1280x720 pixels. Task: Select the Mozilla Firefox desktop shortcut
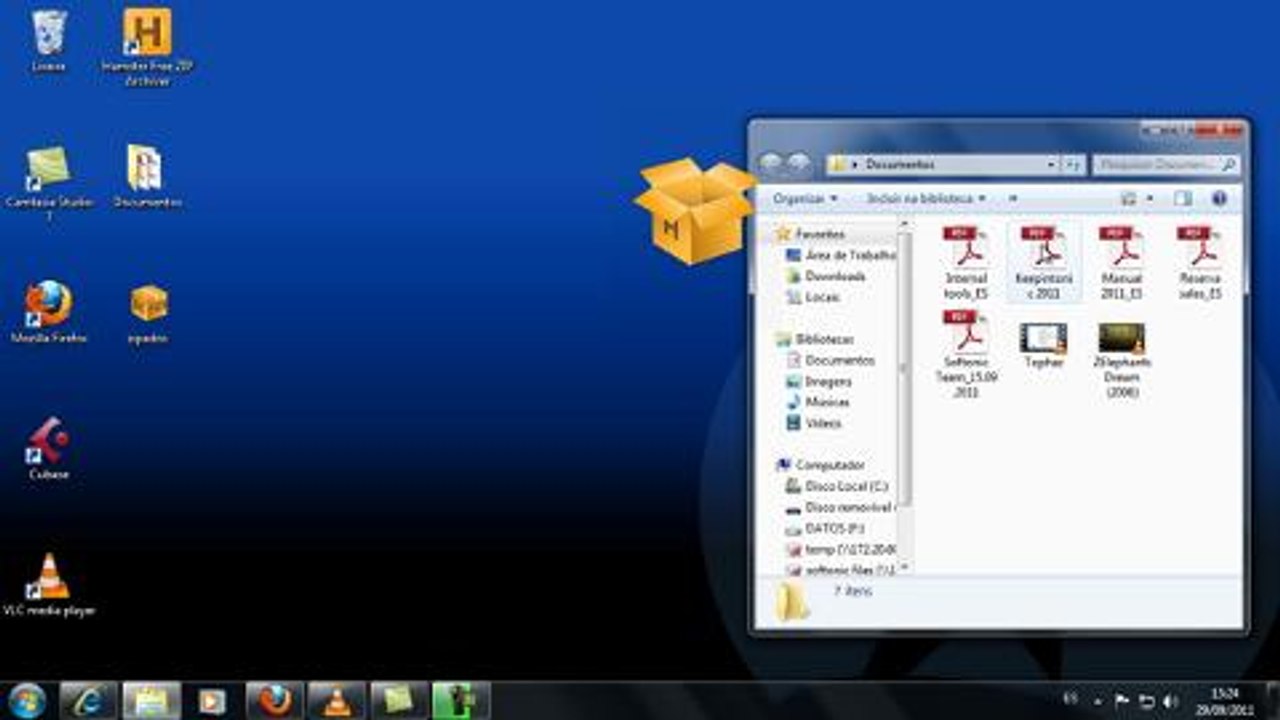point(48,312)
